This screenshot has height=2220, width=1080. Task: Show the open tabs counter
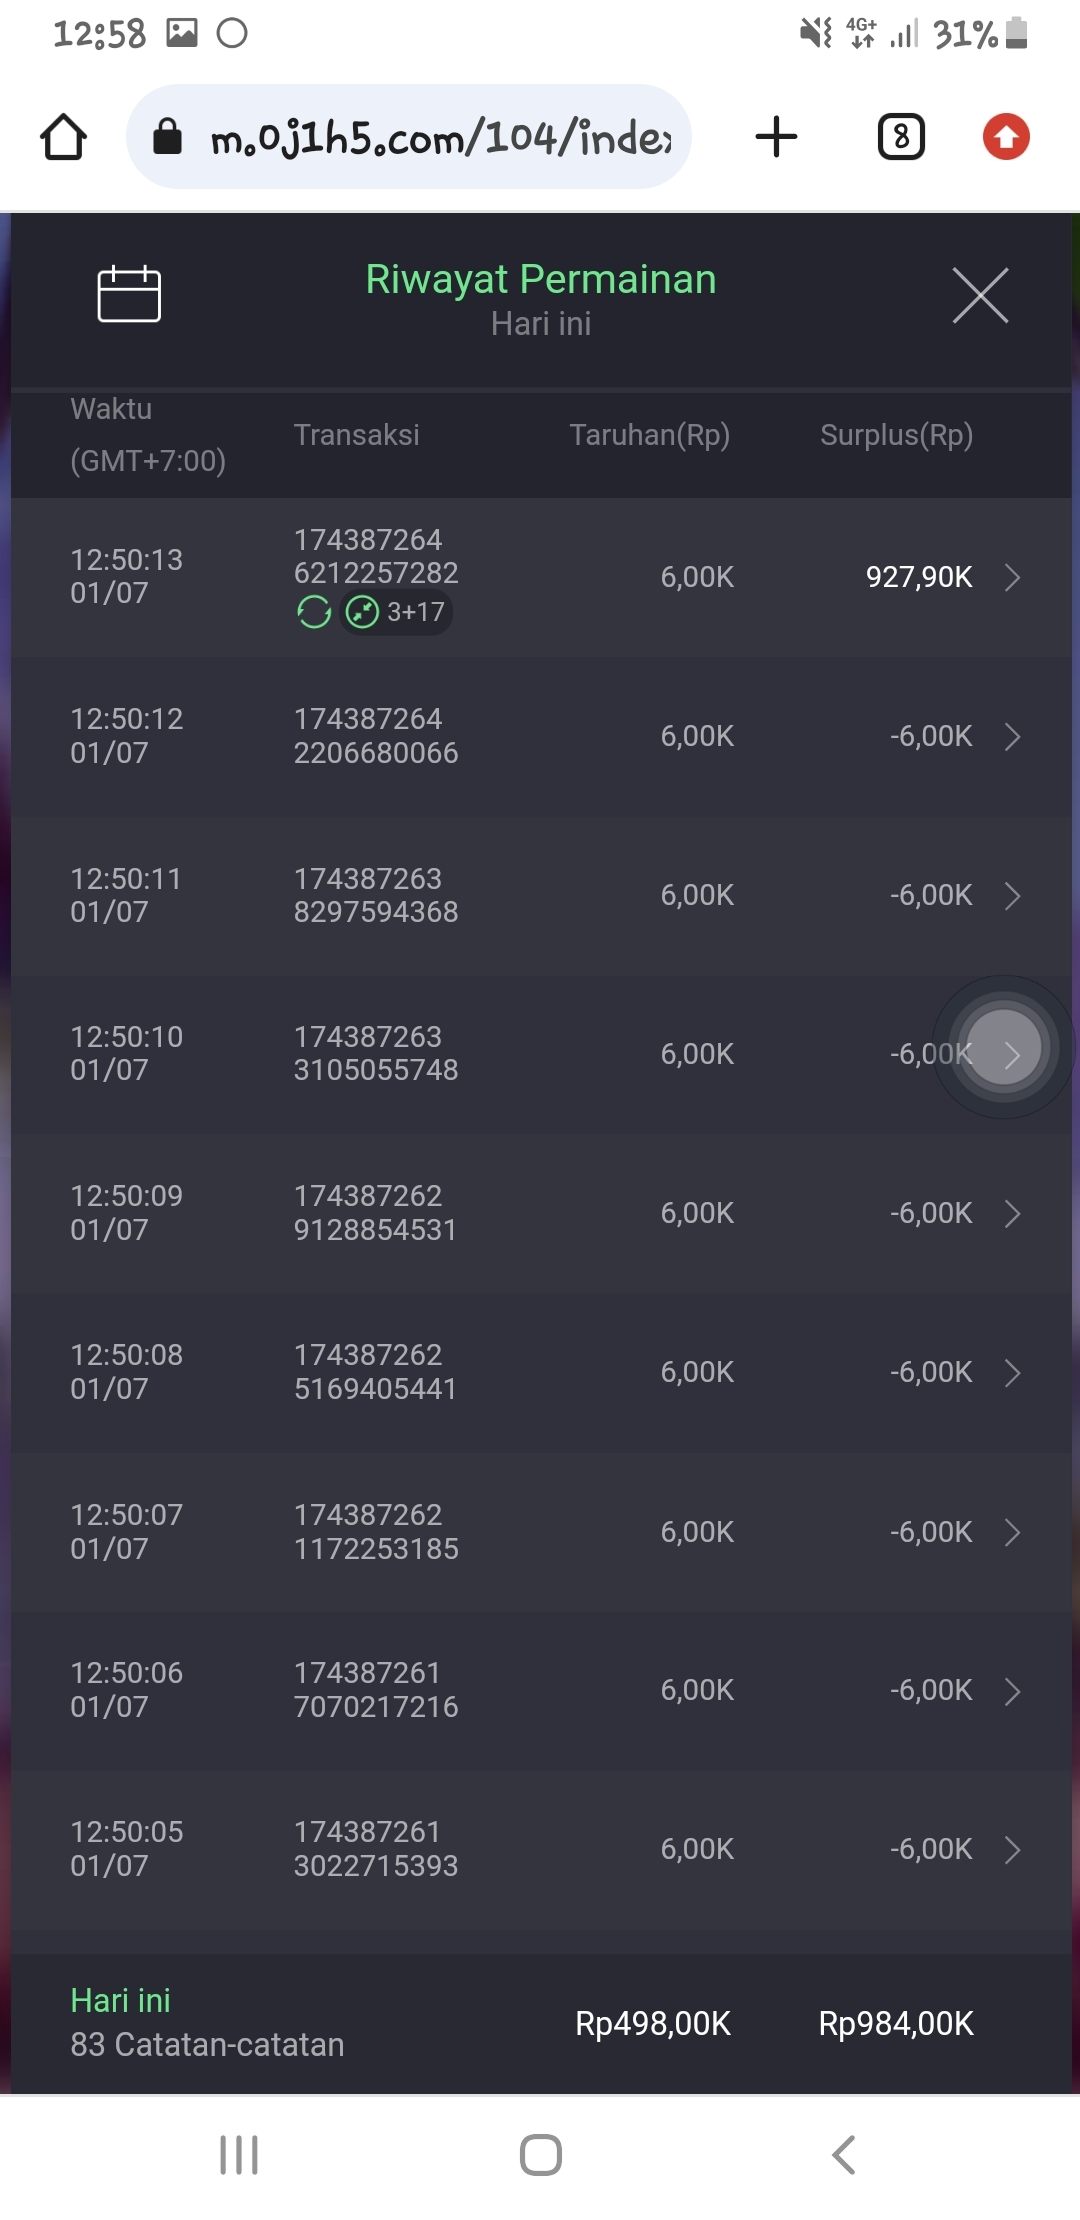tap(901, 137)
